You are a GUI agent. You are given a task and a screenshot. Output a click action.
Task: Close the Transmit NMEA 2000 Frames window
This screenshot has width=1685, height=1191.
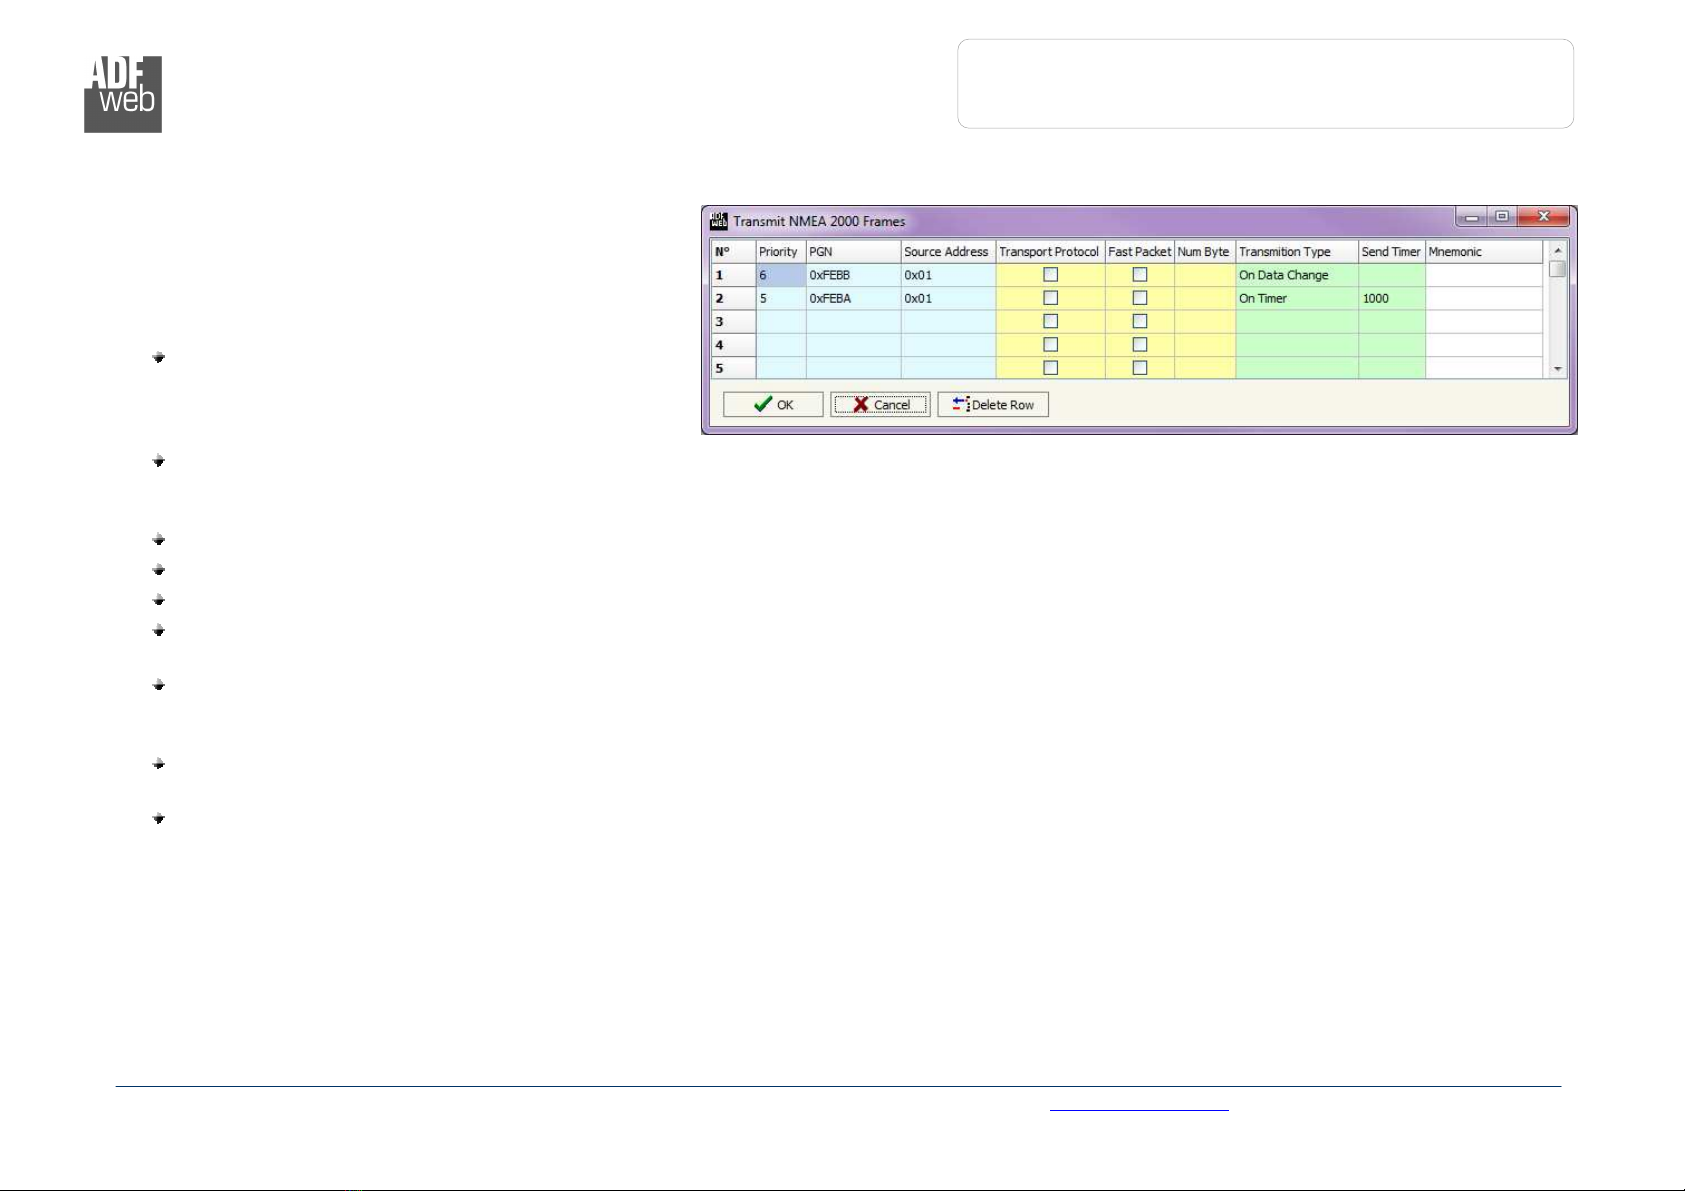pyautogui.click(x=1544, y=217)
